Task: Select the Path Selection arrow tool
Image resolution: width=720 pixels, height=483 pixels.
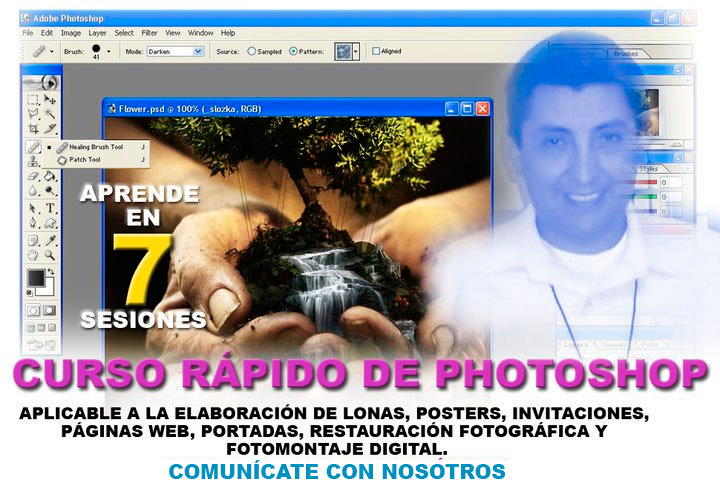Action: pyautogui.click(x=33, y=208)
